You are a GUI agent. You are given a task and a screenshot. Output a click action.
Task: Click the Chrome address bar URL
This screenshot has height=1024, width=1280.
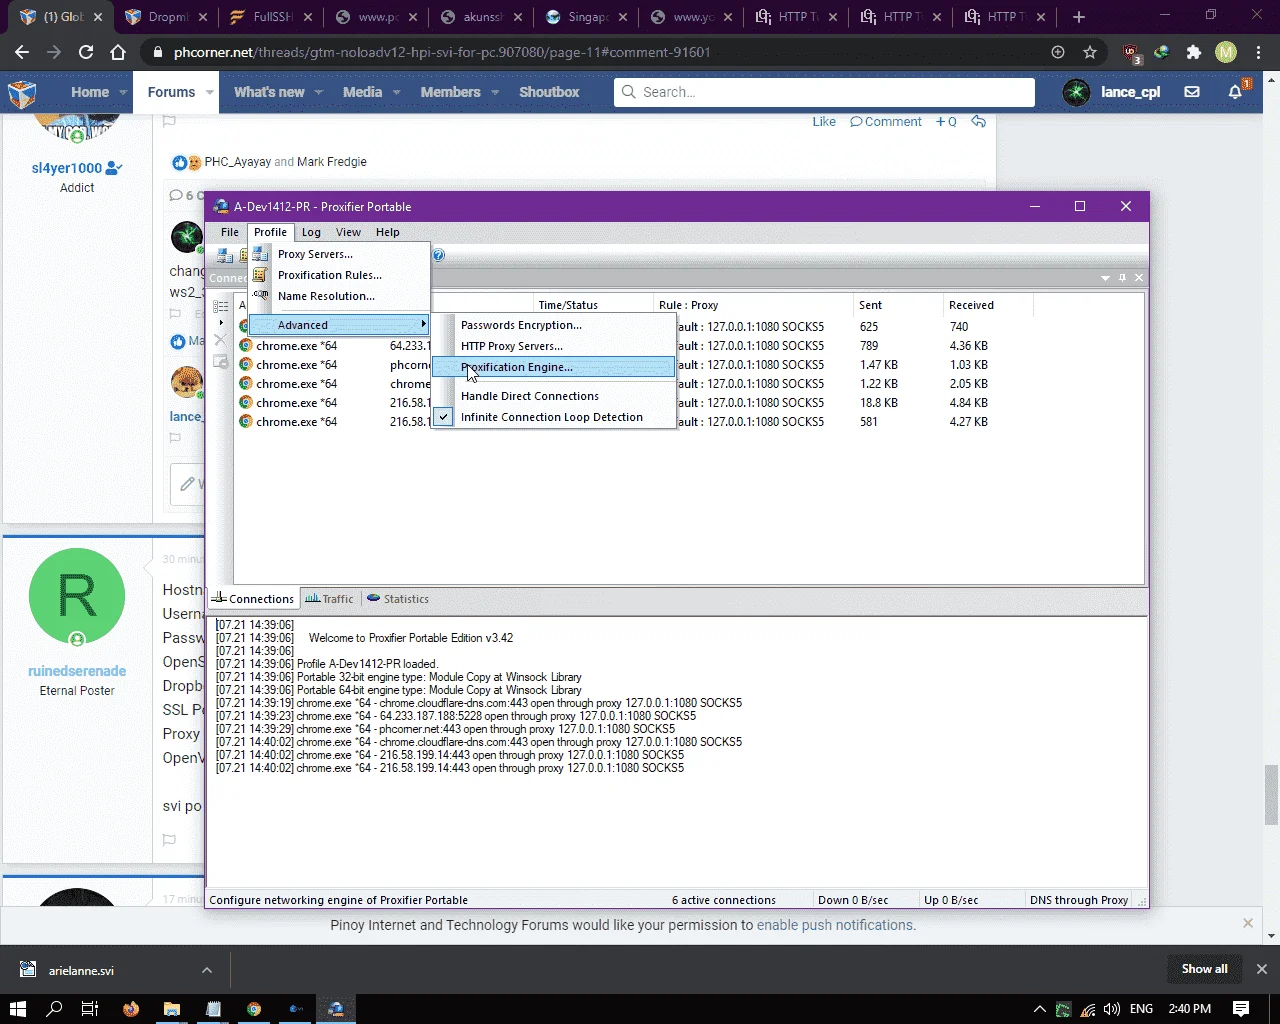click(442, 52)
